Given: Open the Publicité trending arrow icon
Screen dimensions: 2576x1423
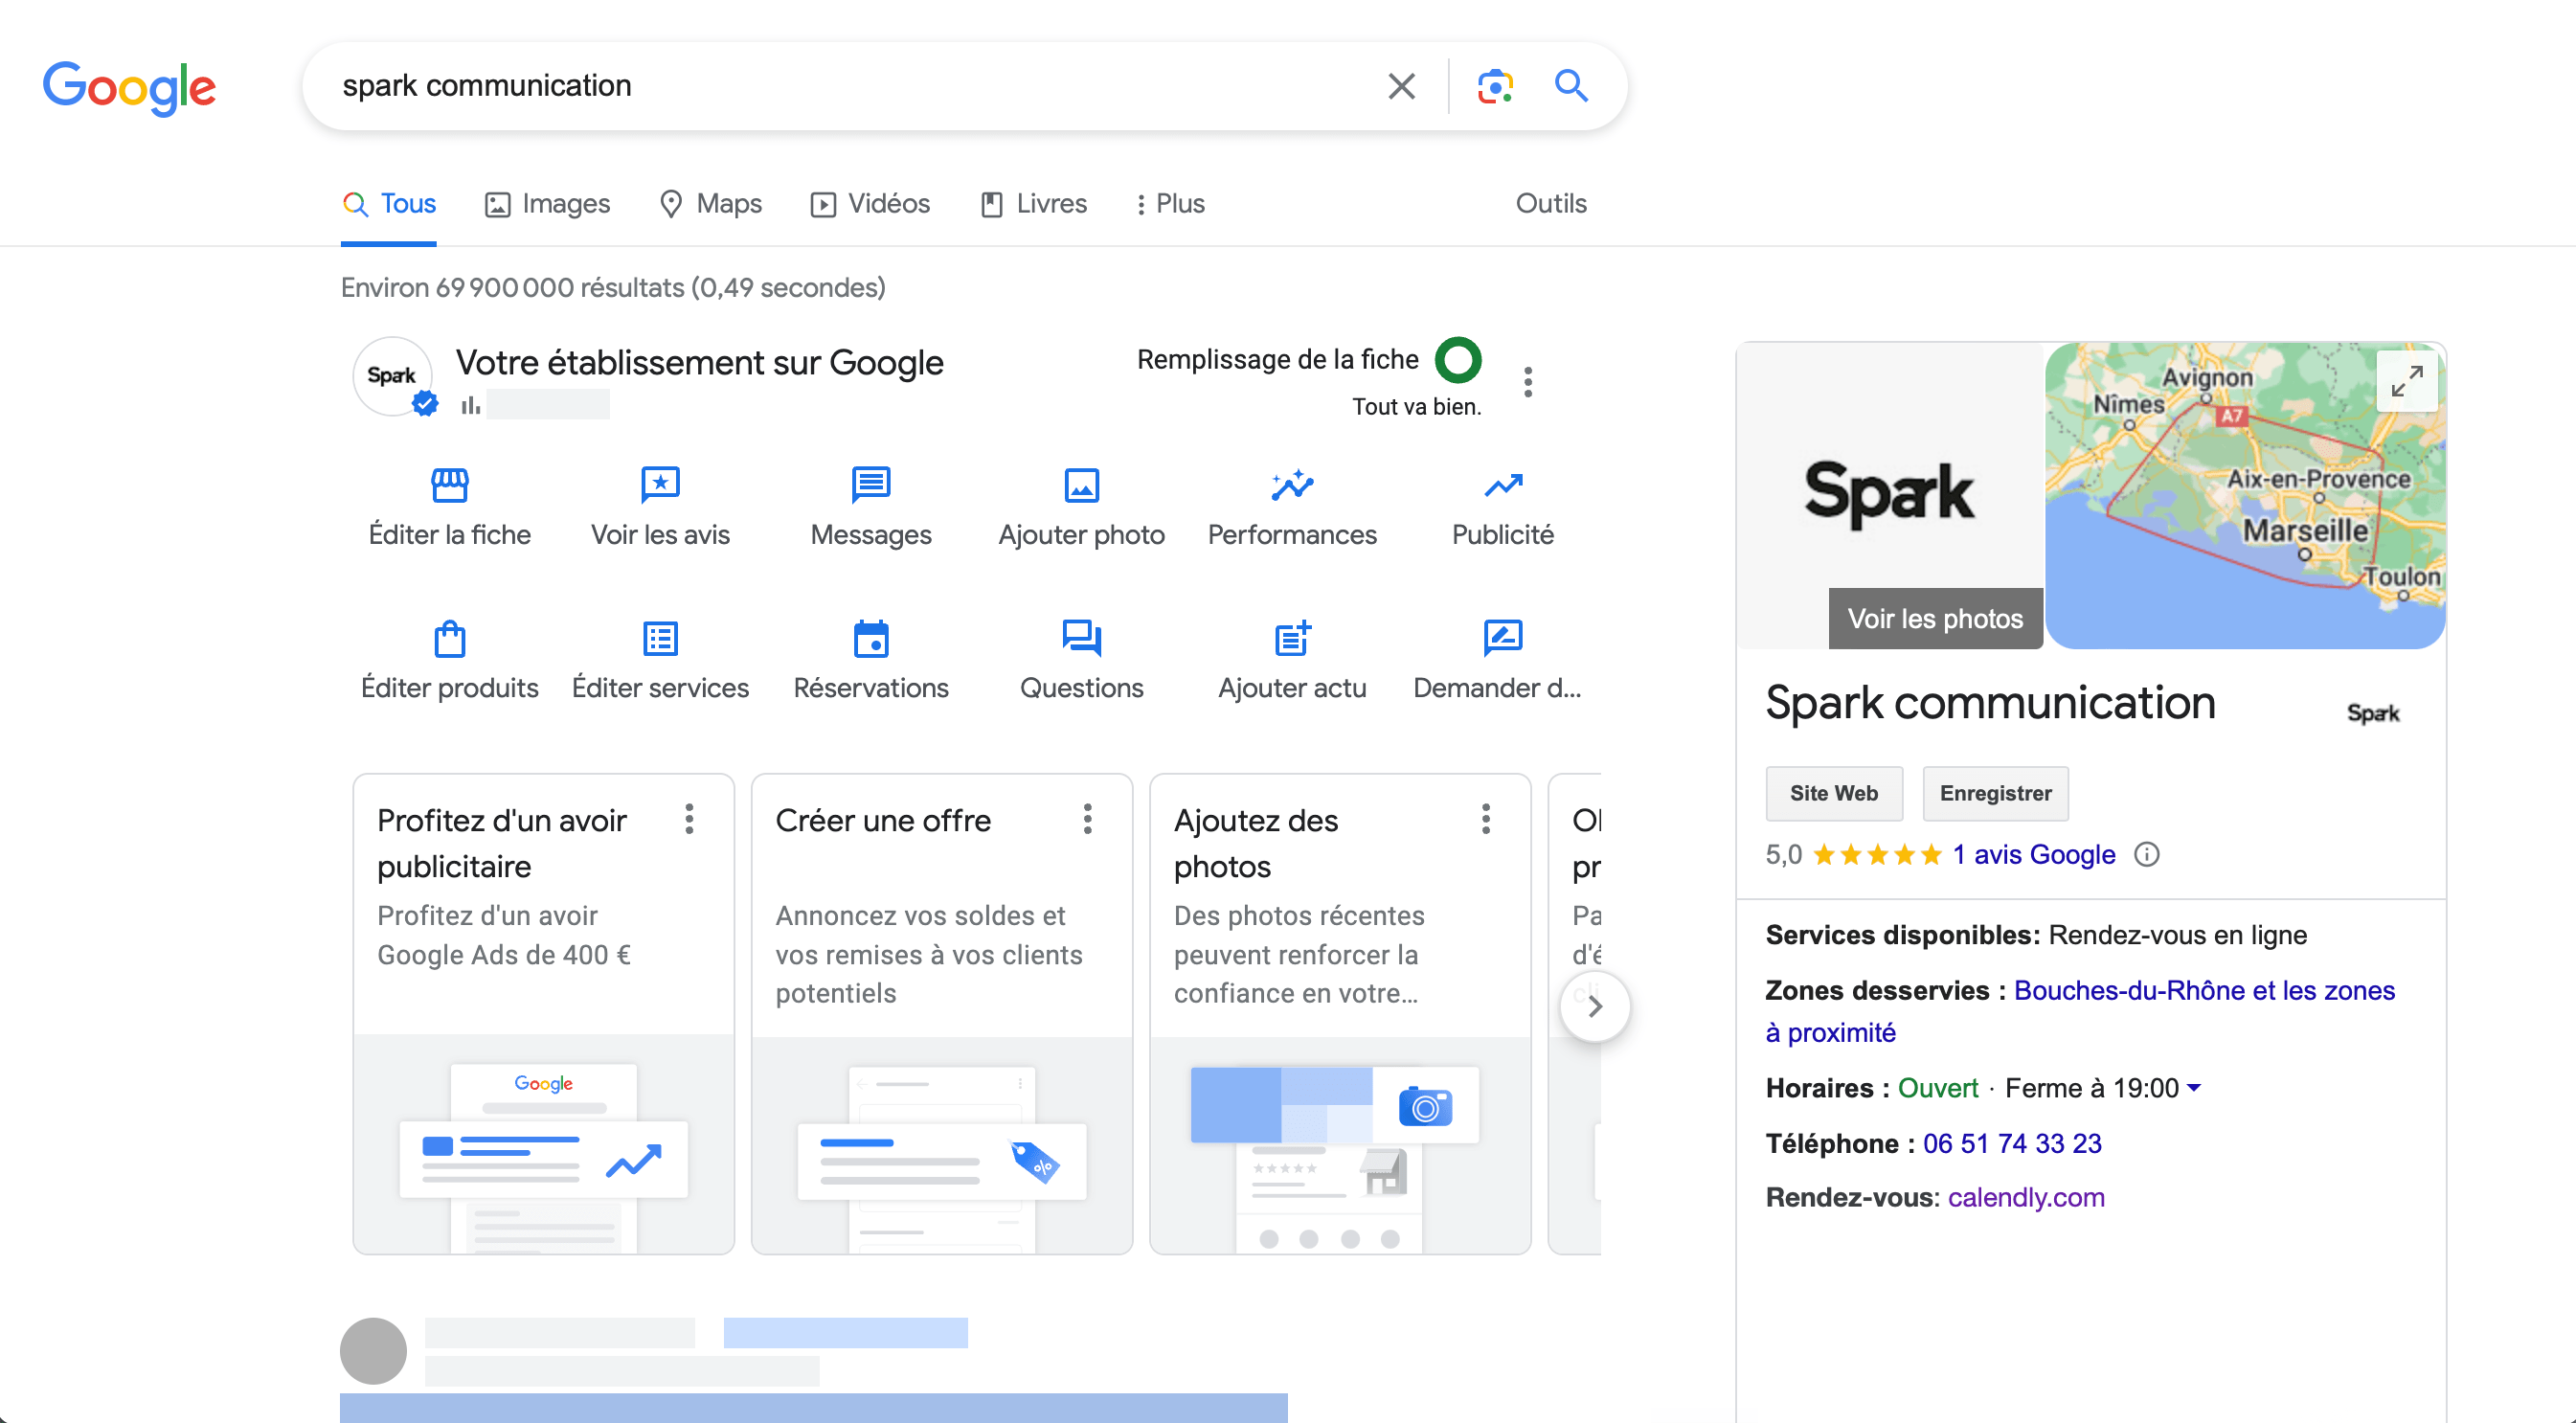Looking at the screenshot, I should click(1503, 485).
